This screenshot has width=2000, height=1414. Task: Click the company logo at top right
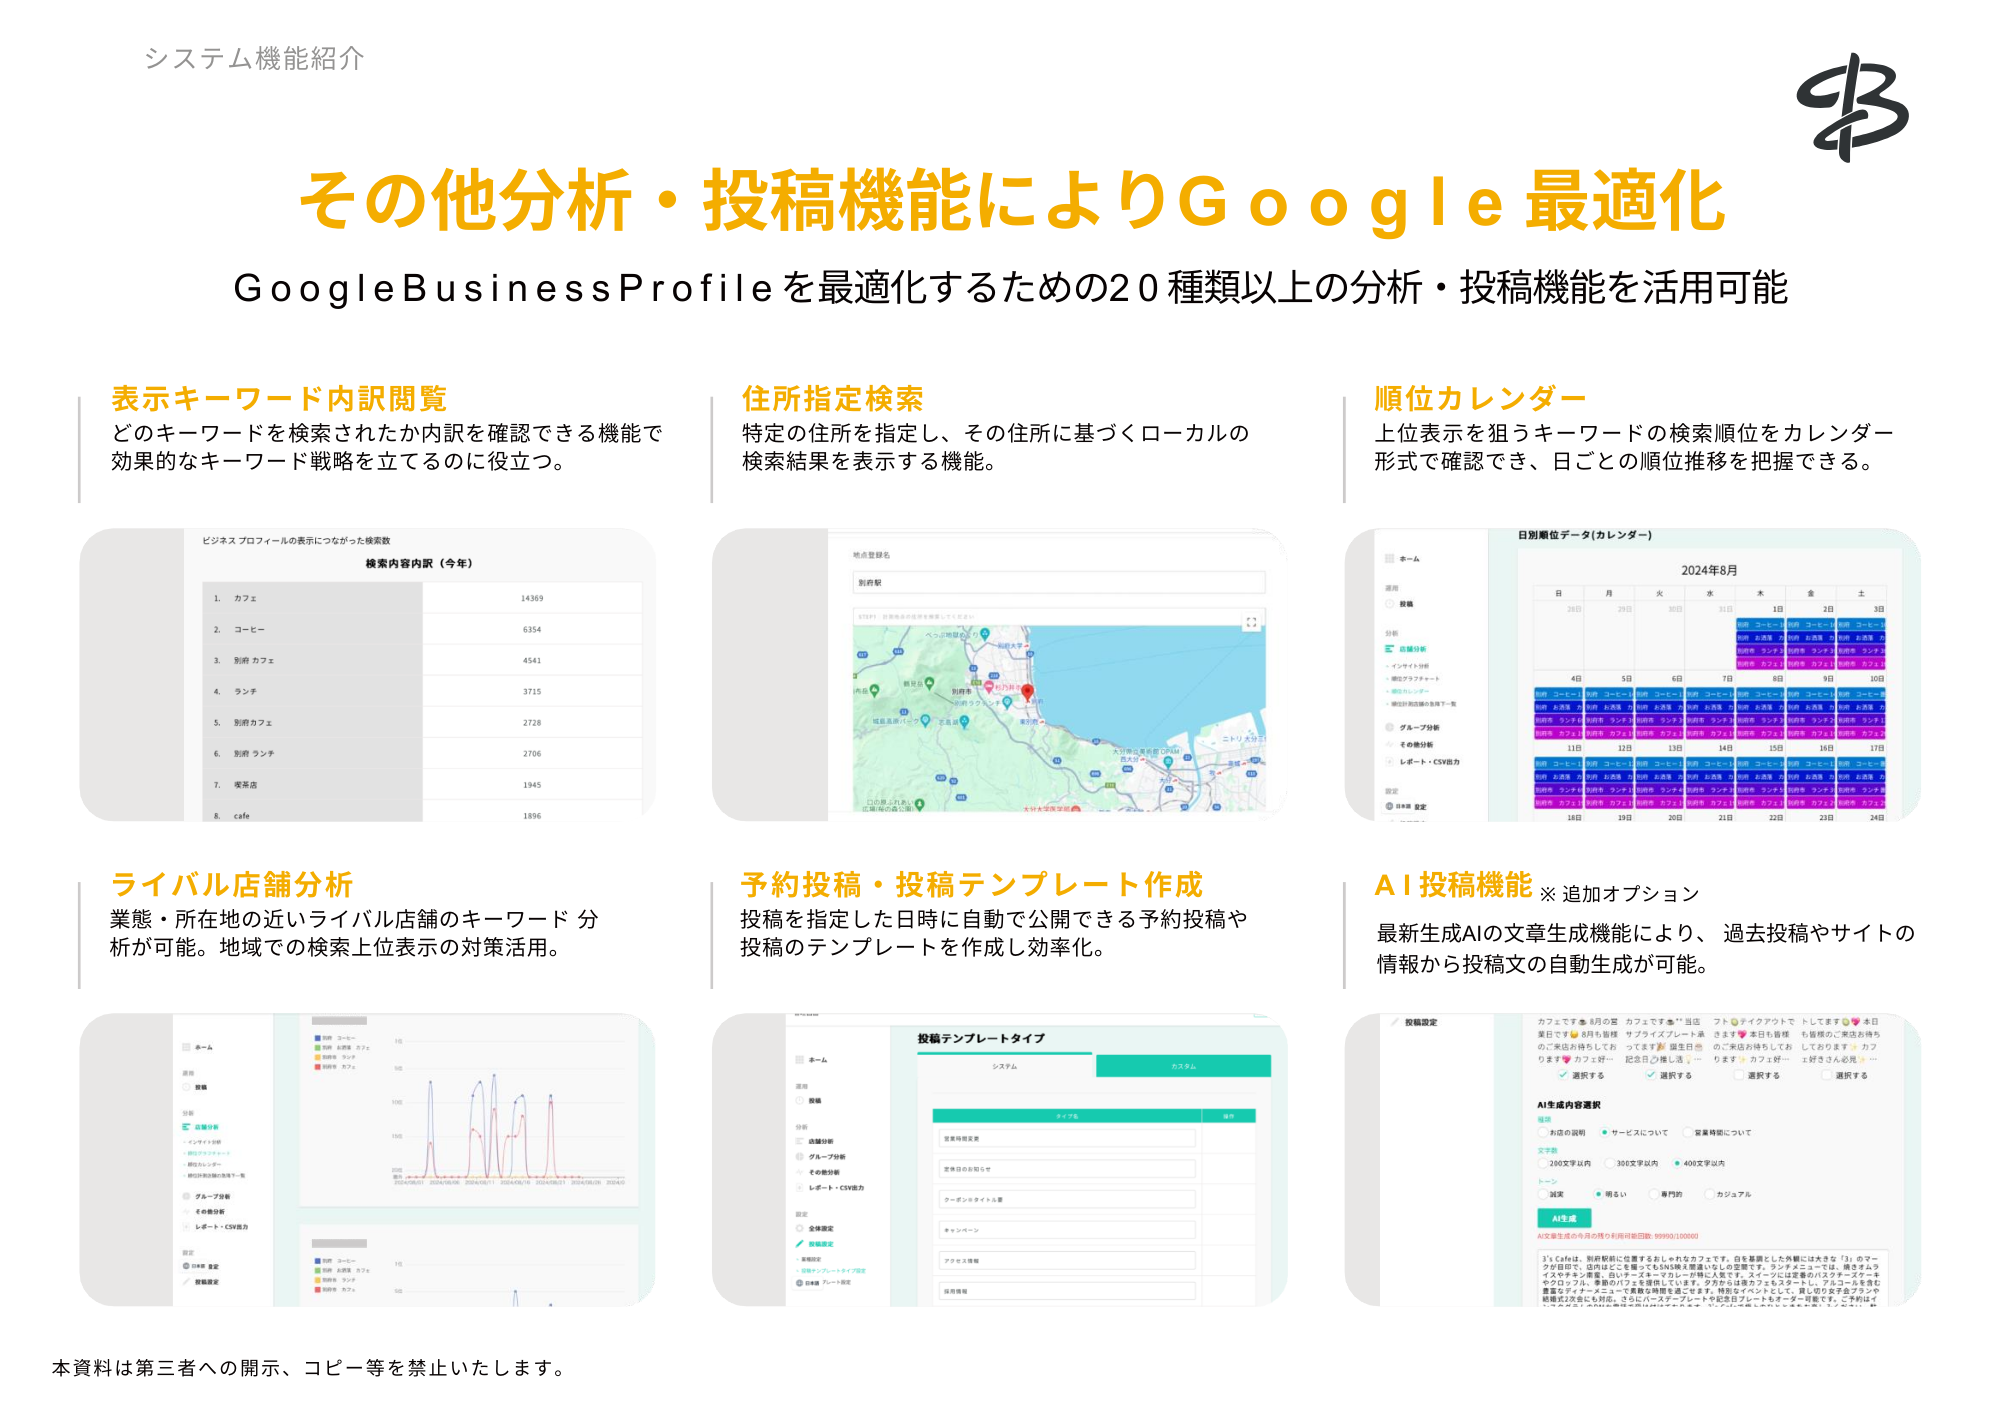point(1852,107)
